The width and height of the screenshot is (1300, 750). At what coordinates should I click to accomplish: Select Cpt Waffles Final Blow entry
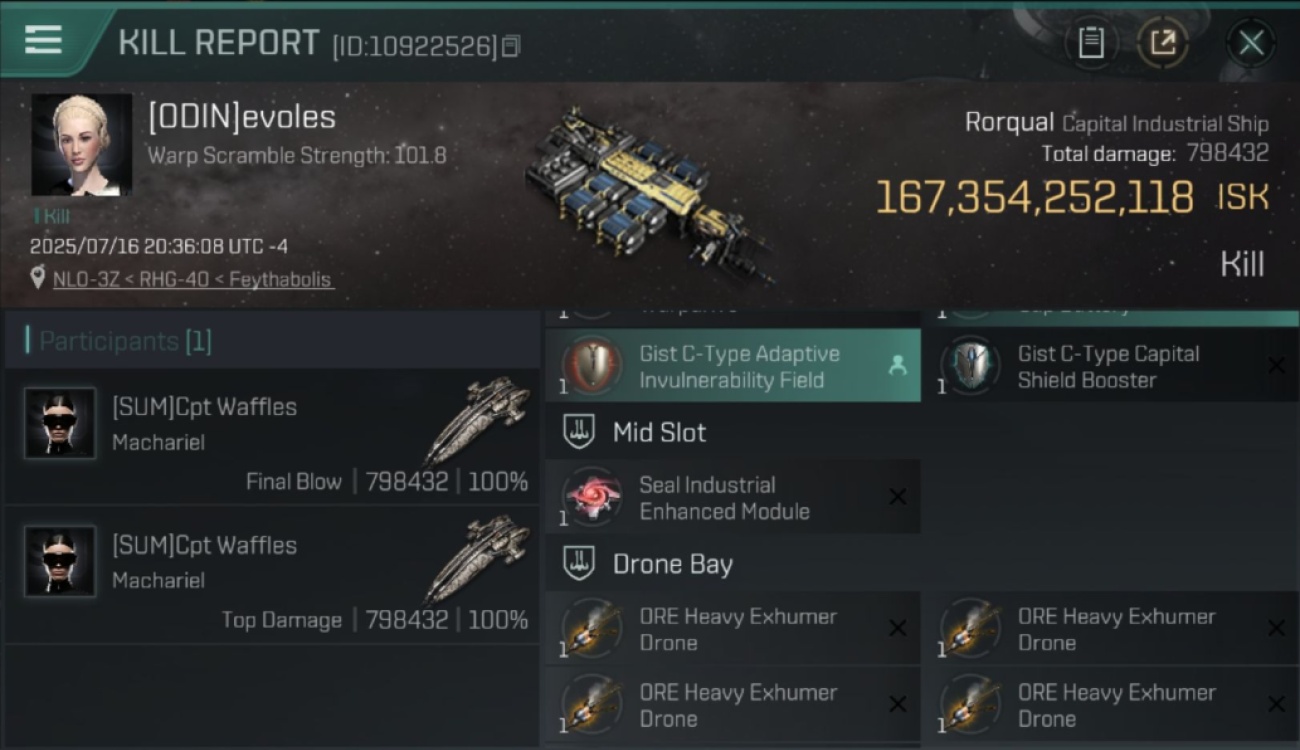pos(271,437)
